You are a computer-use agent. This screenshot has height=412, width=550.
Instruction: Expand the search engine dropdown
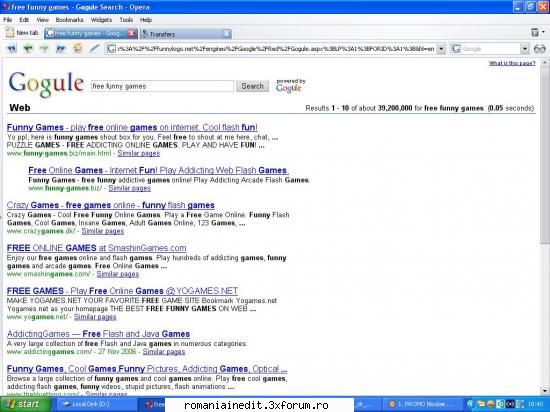[524, 49]
